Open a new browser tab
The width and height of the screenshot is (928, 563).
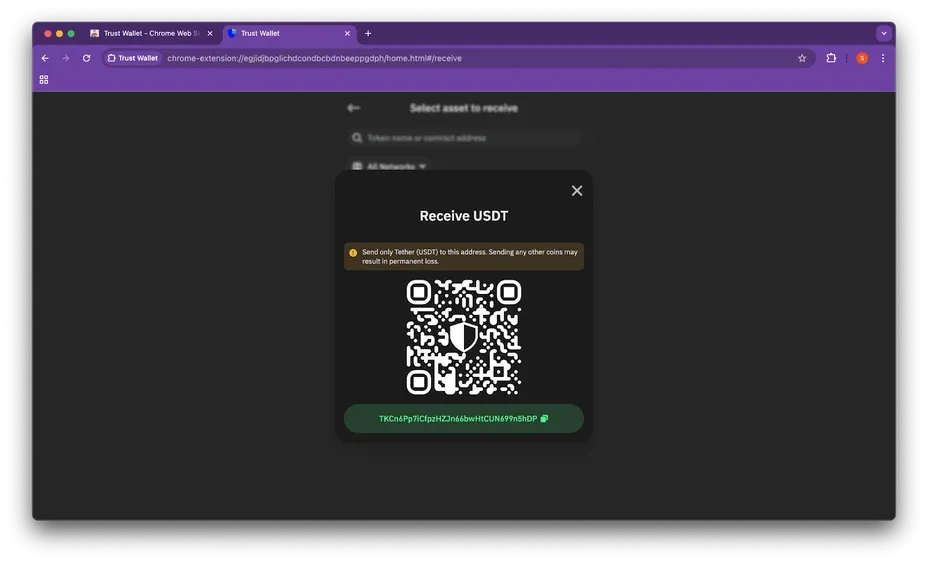click(368, 34)
